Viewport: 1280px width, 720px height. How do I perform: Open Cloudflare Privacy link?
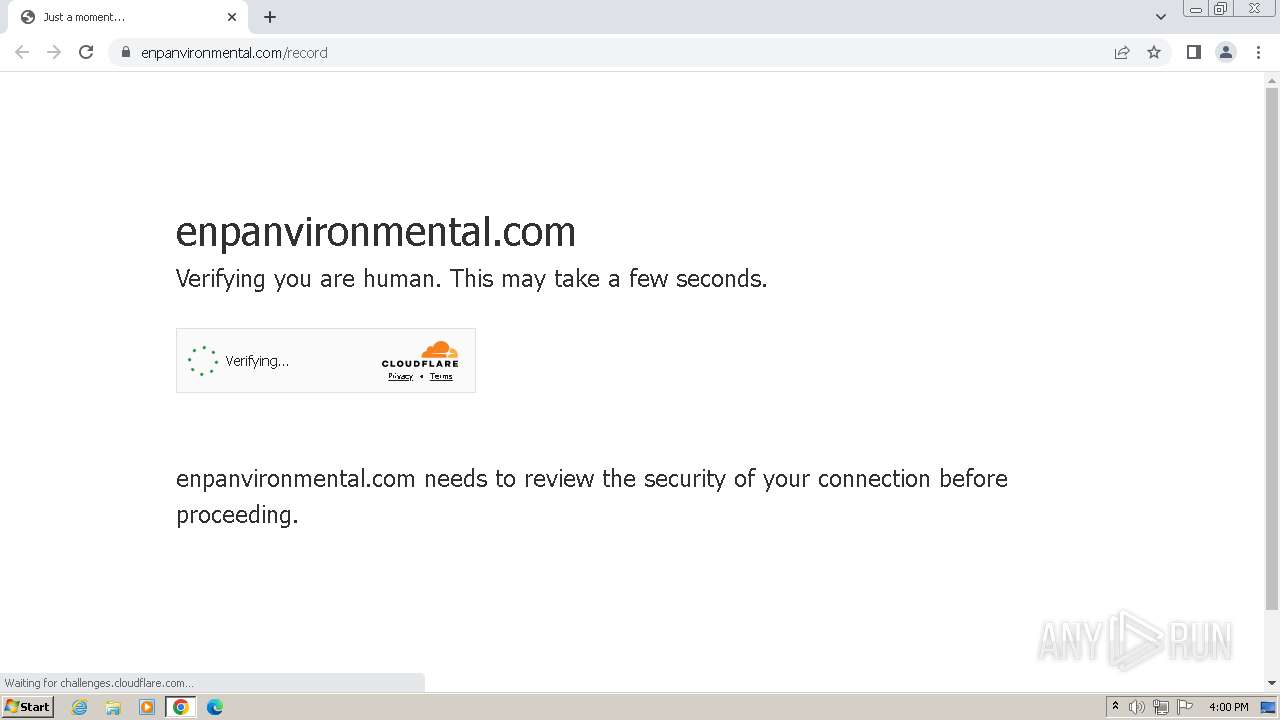pyautogui.click(x=400, y=377)
